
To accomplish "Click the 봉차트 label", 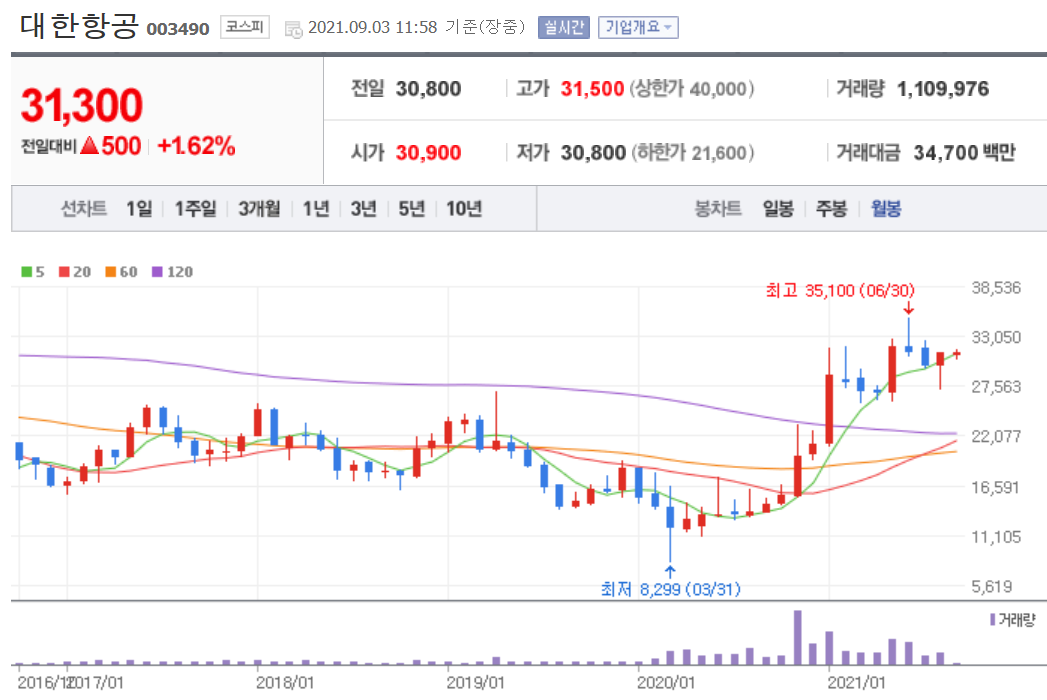I will [718, 209].
